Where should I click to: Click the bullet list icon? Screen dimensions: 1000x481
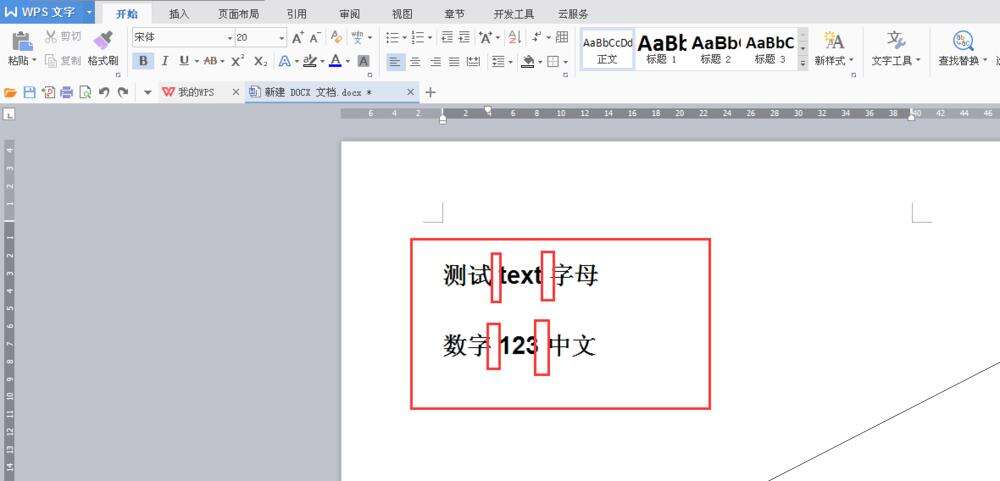[392, 38]
